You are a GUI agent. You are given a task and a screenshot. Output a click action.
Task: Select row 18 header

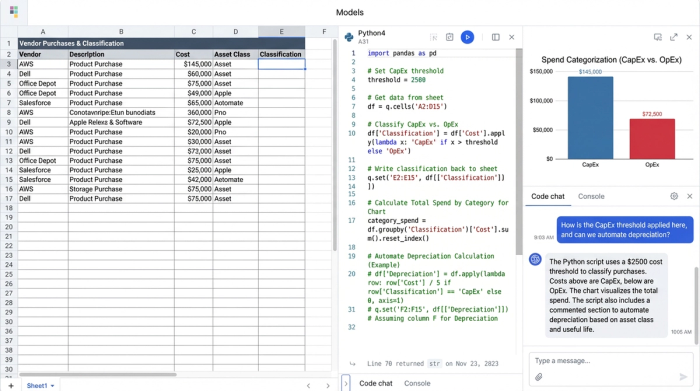coord(8,208)
